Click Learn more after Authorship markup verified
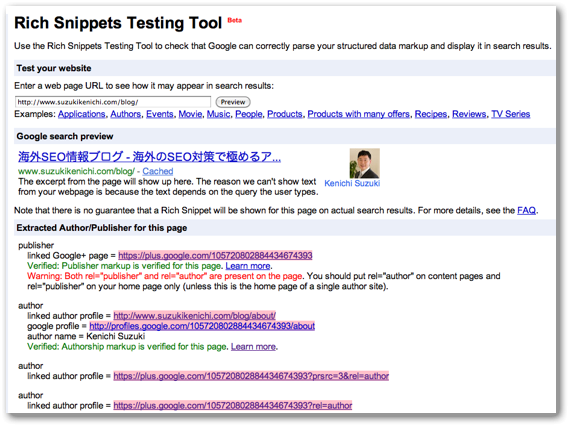Viewport: 569px width, 426px height. pos(253,347)
